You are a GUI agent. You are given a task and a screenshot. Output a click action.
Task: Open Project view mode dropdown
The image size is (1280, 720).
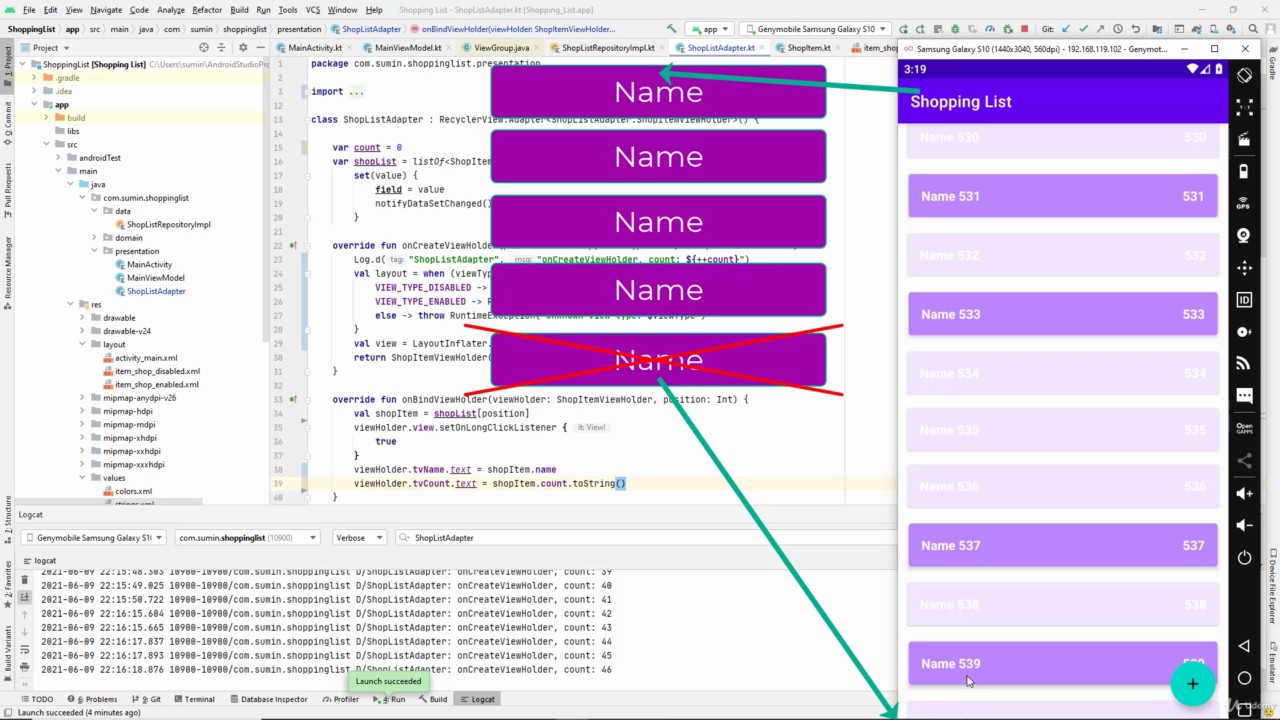[46, 47]
